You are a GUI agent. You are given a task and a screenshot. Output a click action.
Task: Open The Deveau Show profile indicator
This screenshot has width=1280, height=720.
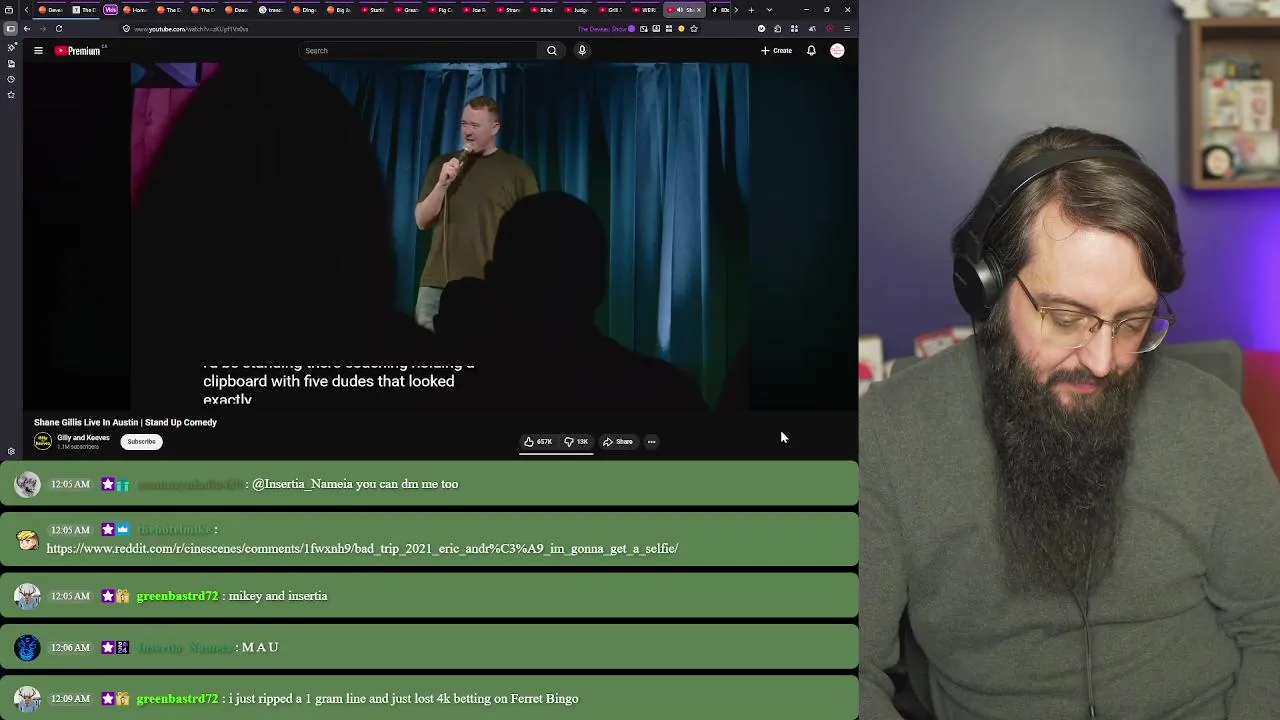tap(606, 29)
